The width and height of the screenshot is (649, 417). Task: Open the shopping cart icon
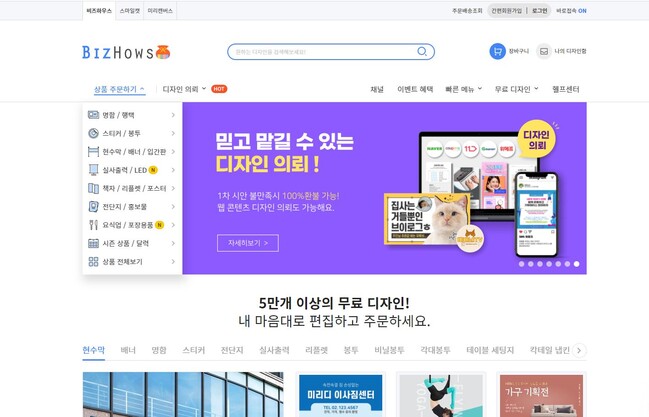(x=498, y=51)
